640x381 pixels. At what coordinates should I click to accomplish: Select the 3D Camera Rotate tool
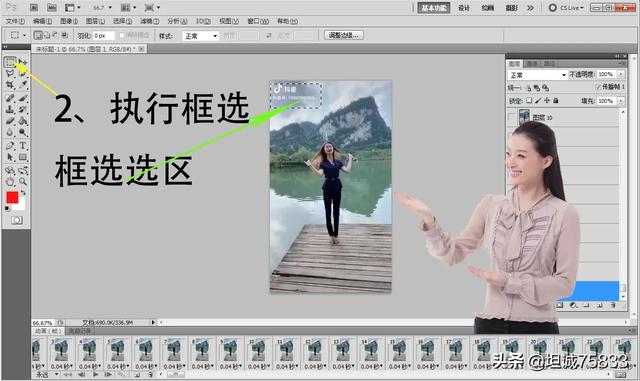pyautogui.click(x=23, y=170)
